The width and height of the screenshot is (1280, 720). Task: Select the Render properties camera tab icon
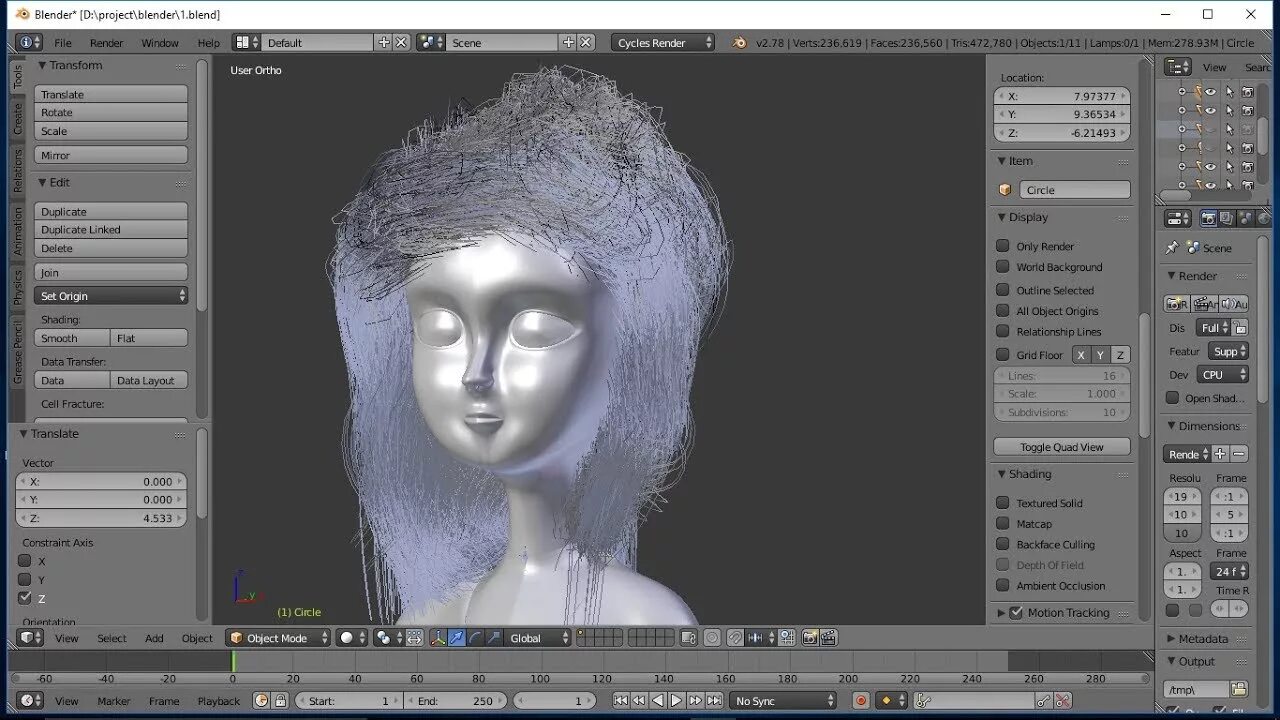(1208, 219)
